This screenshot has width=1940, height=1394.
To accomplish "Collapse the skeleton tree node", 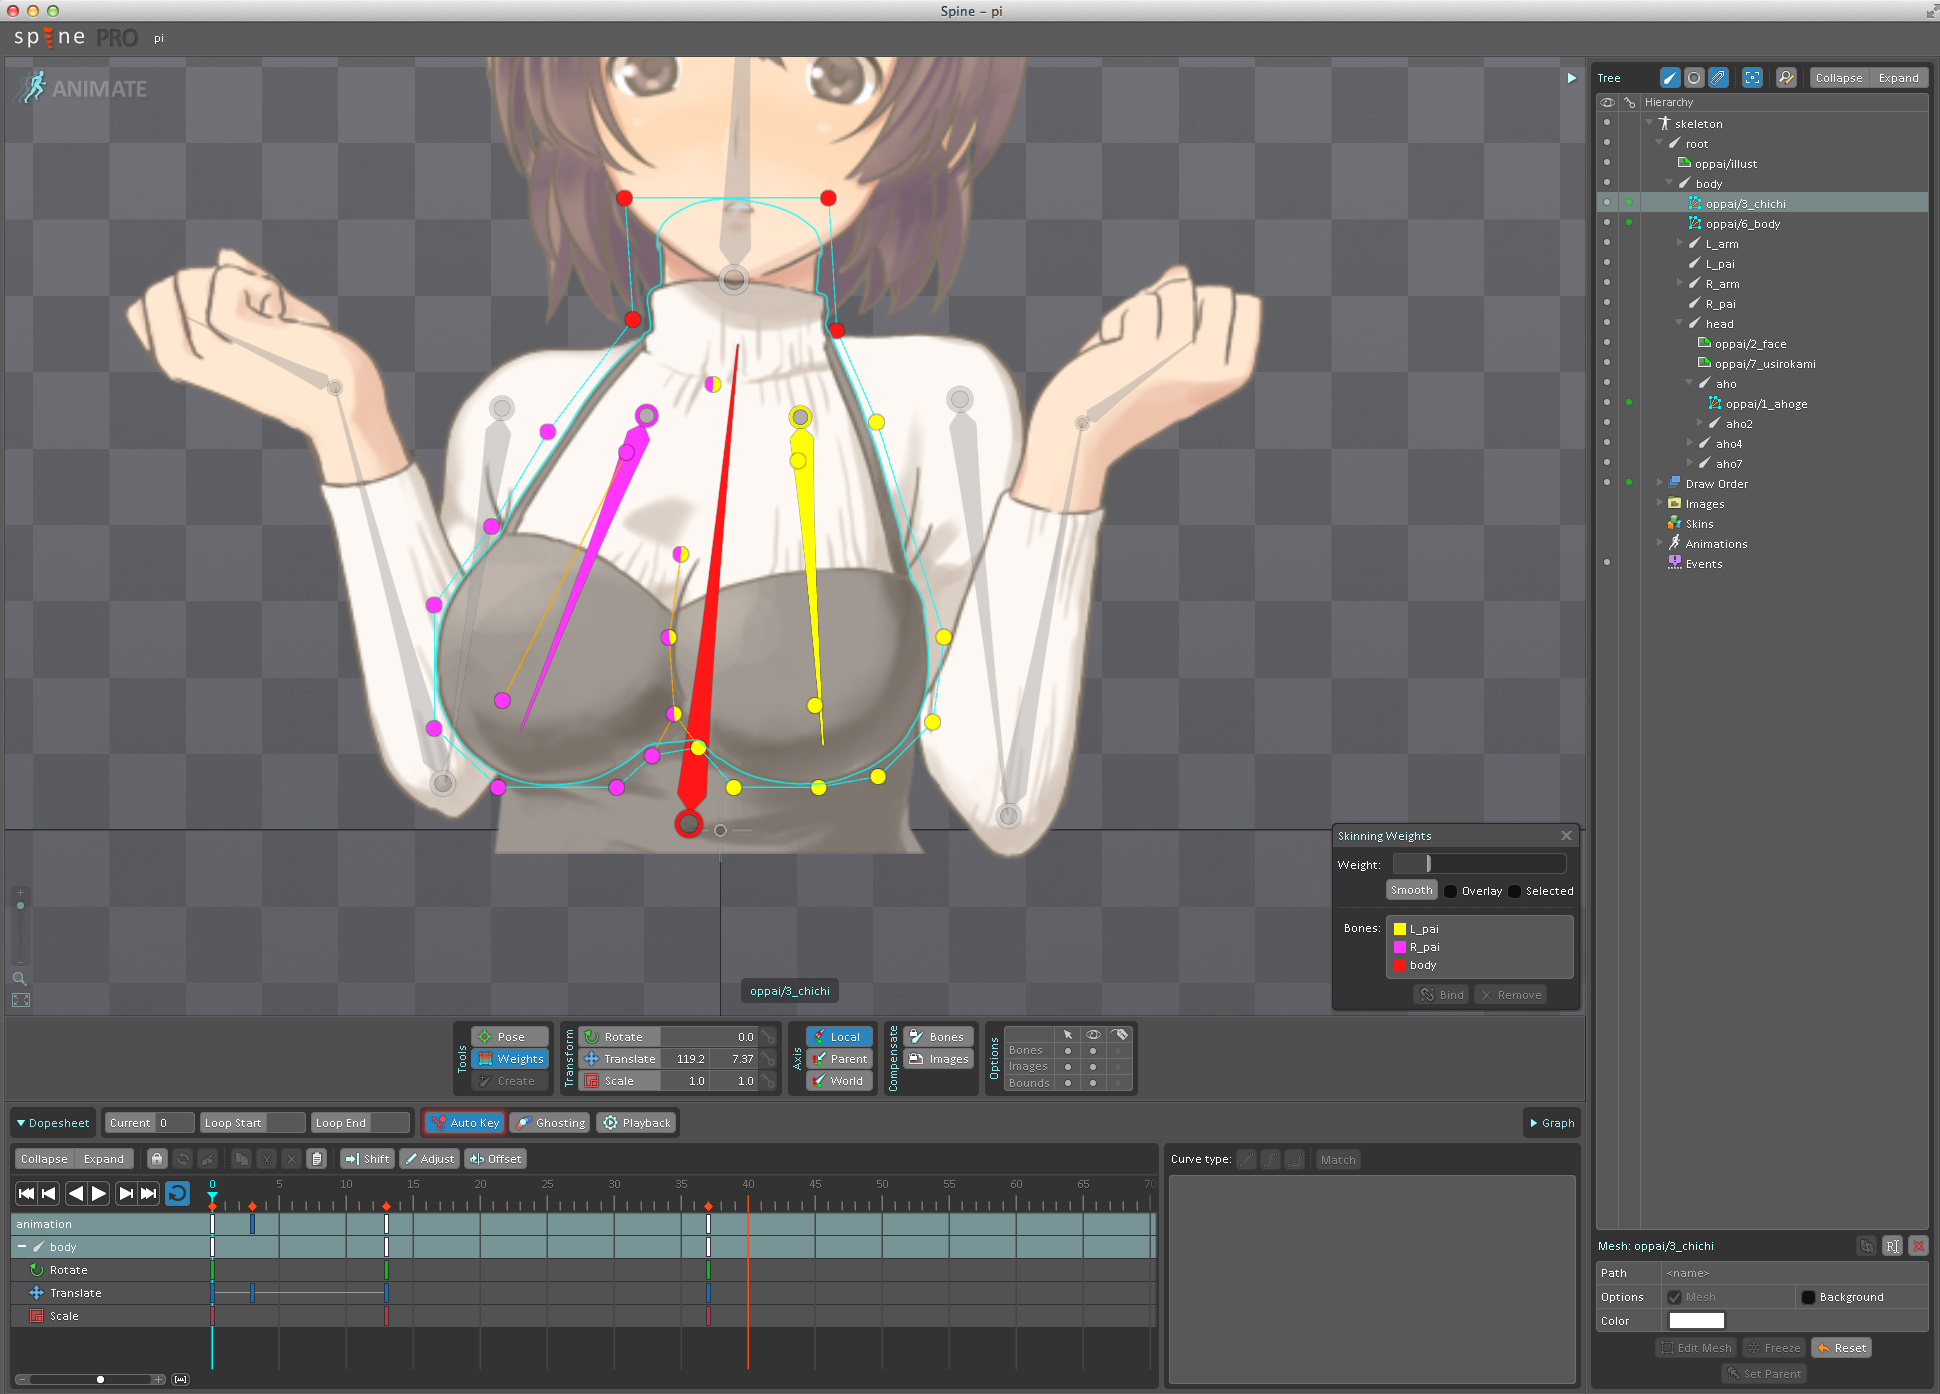I will coord(1649,123).
